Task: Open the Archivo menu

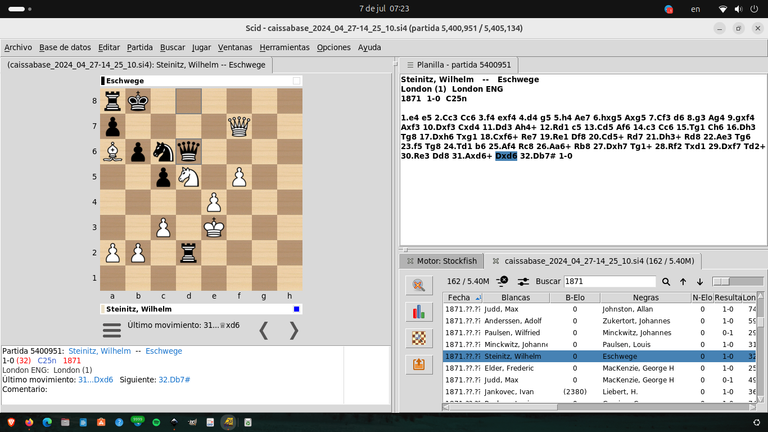Action: point(18,48)
